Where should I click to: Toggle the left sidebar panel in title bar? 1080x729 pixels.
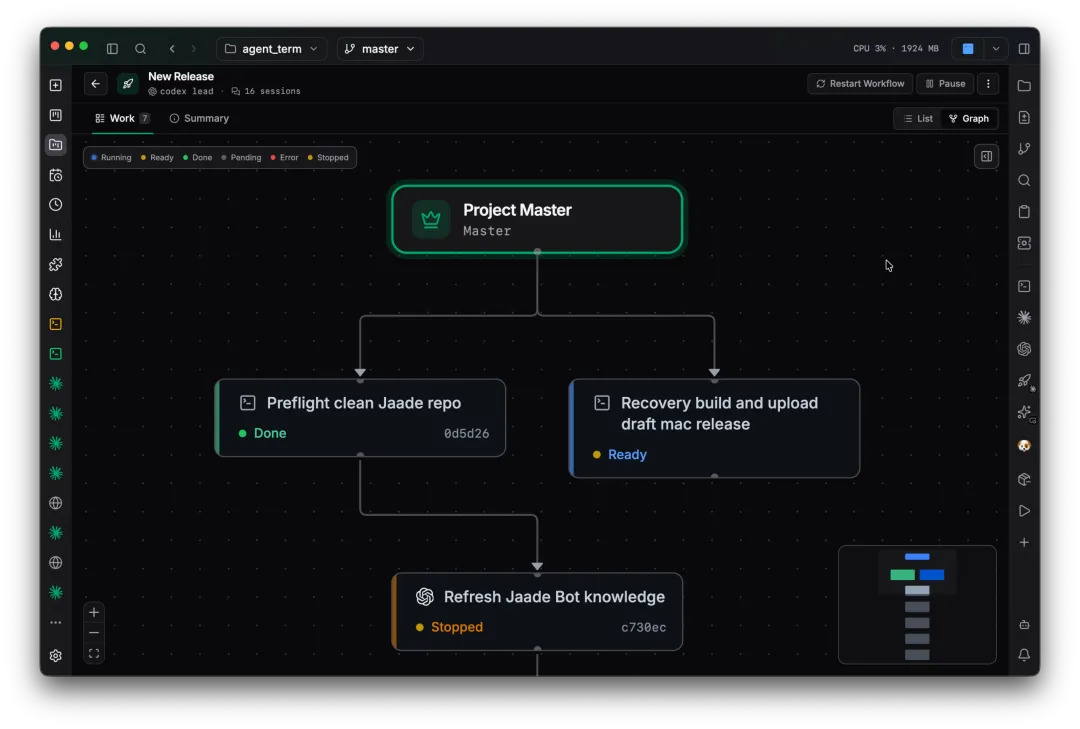[x=112, y=49]
